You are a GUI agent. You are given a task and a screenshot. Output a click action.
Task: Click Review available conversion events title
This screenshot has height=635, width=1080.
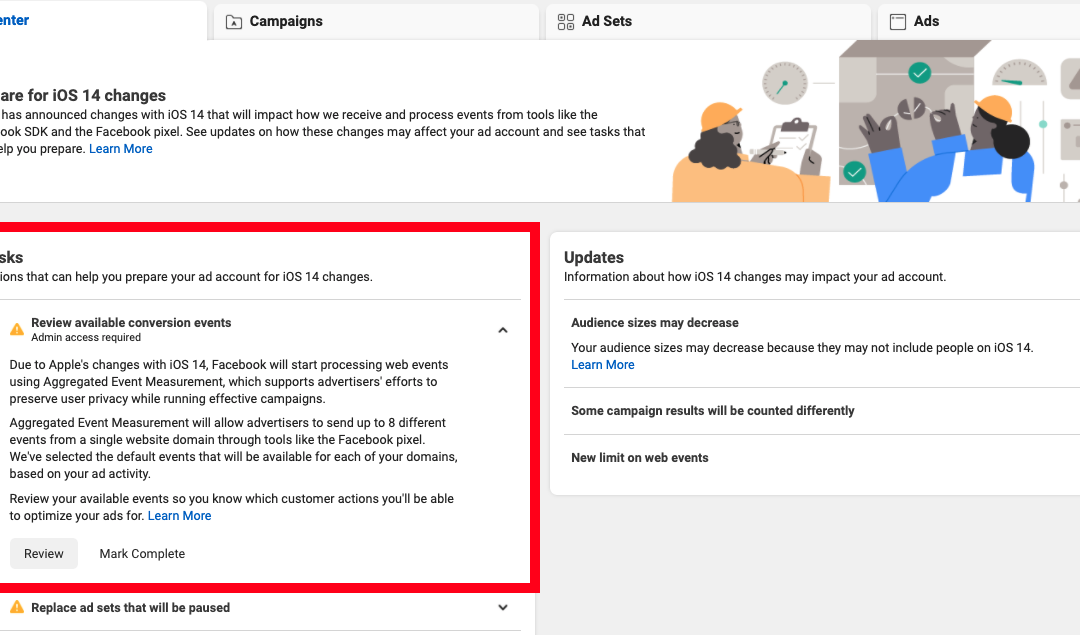[131, 323]
